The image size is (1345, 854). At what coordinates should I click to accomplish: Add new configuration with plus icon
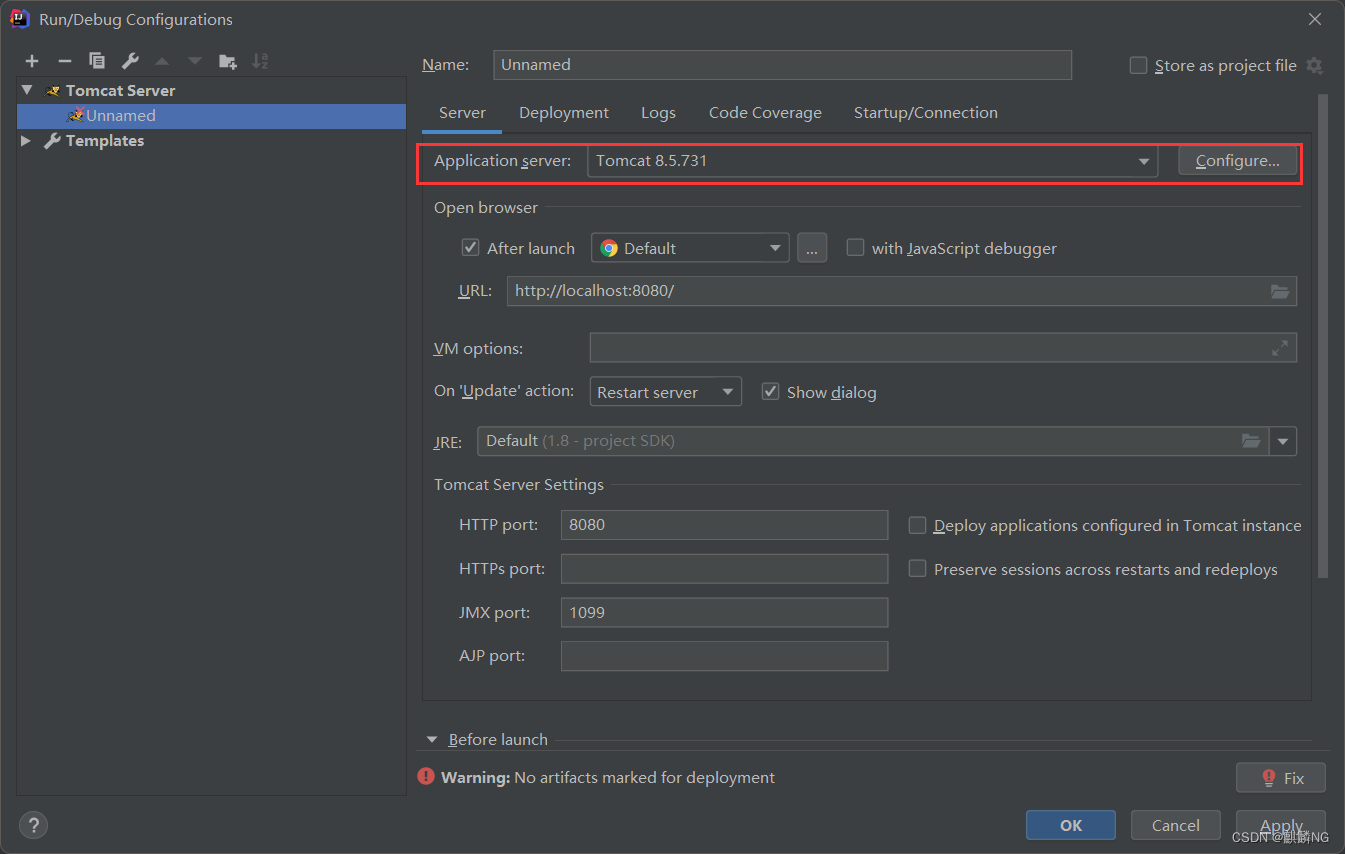(32, 61)
